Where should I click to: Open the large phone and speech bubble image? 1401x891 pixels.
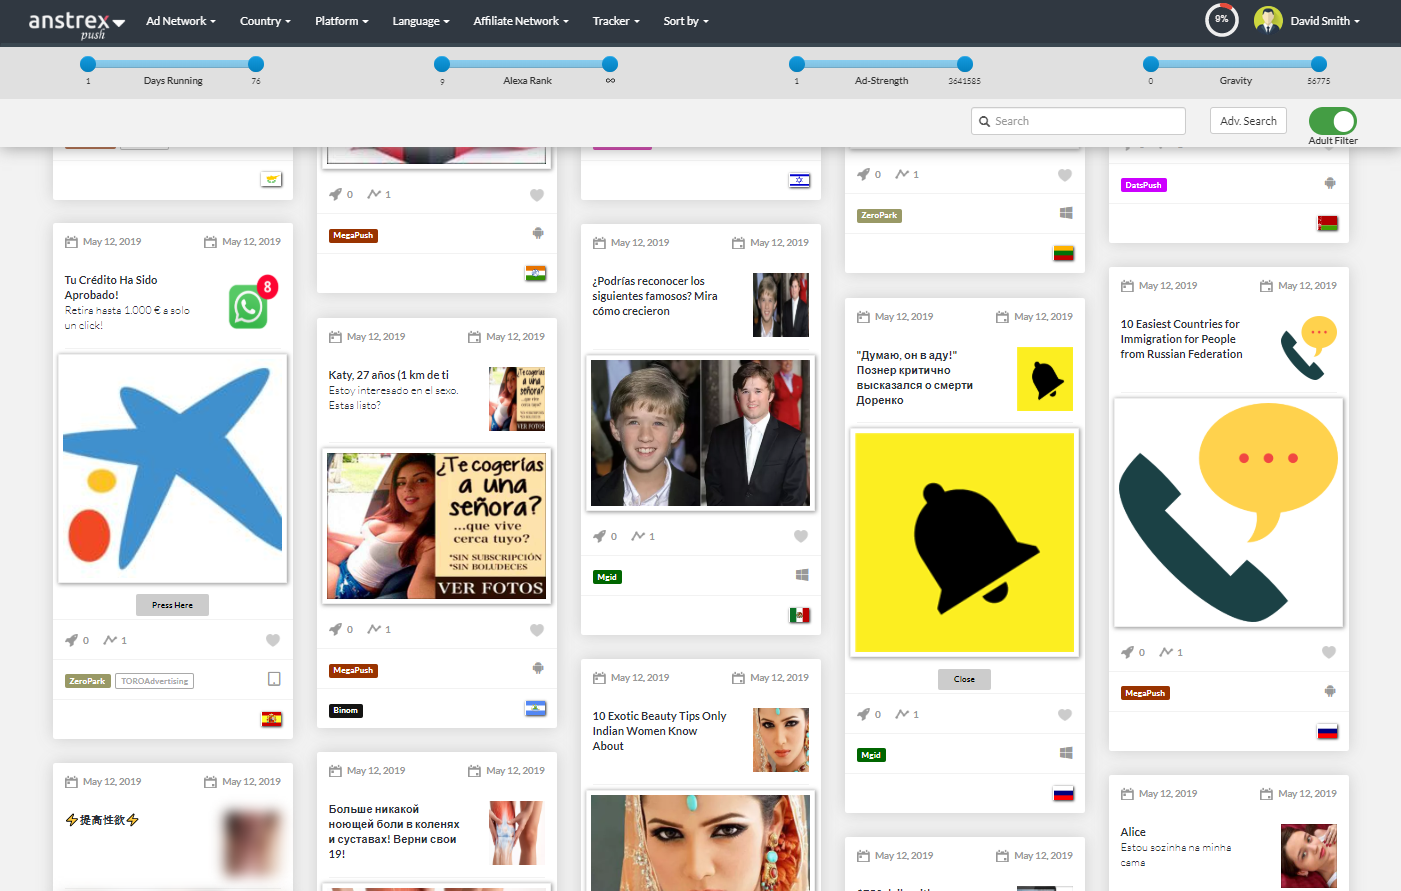click(1229, 513)
